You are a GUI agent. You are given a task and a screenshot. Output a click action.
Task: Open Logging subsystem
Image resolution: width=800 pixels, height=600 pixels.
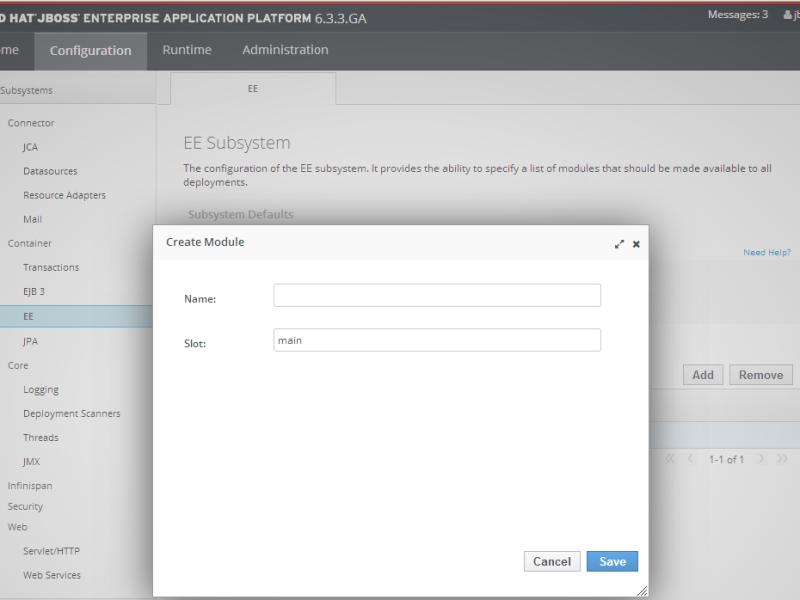(x=41, y=390)
